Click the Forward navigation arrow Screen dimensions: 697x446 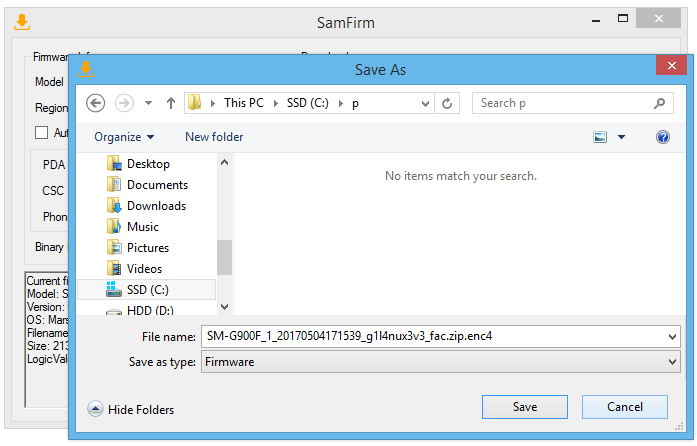coord(124,103)
